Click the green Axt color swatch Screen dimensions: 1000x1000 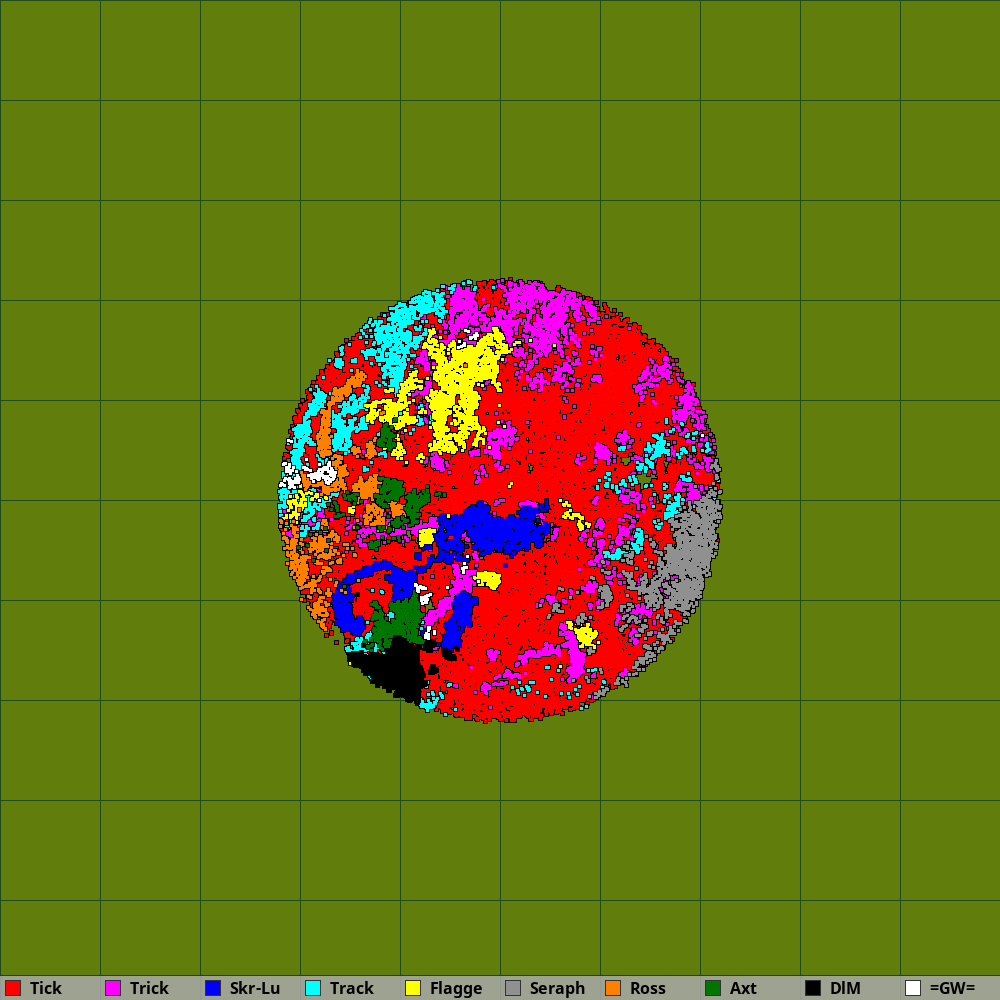(x=713, y=988)
